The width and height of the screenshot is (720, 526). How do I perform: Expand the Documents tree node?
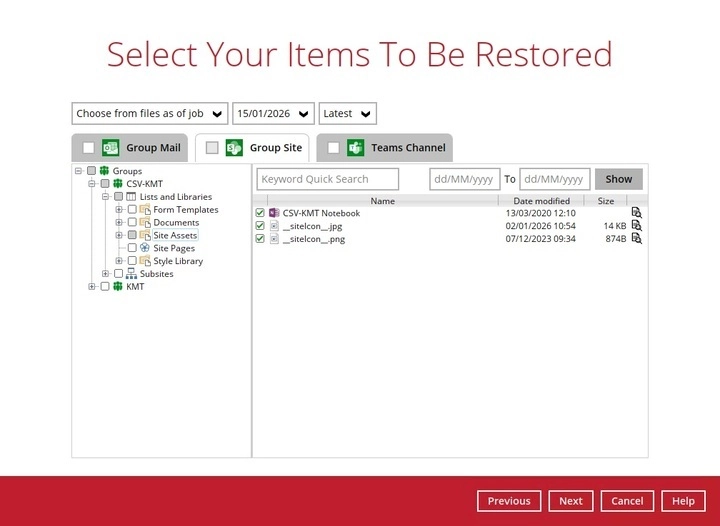click(119, 223)
